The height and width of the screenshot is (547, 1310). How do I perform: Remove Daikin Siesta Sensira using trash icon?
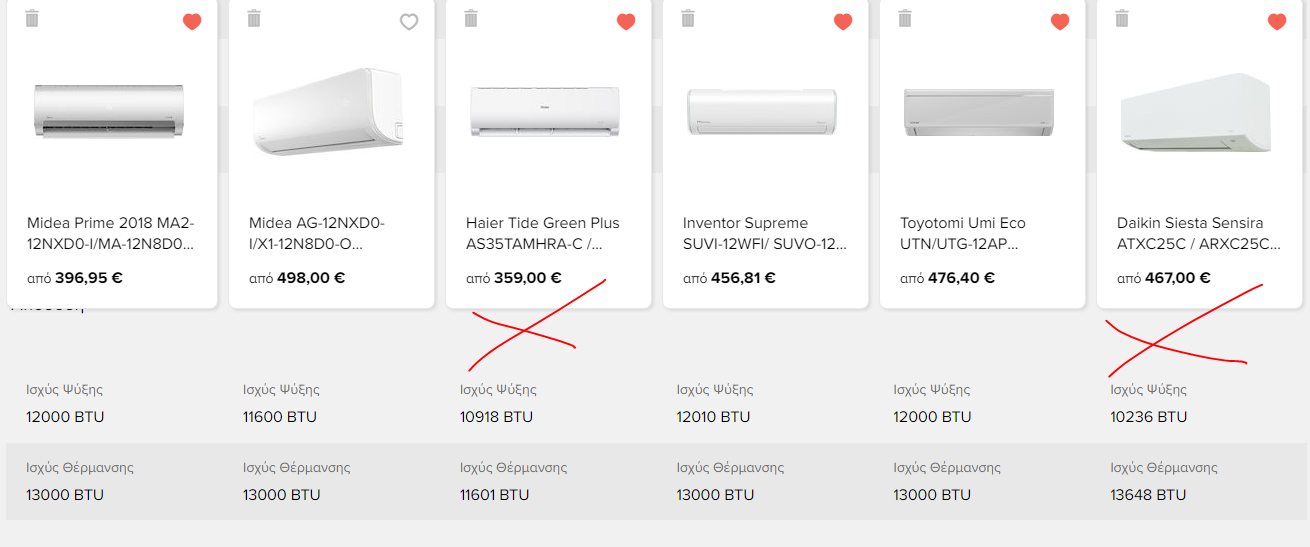[x=1122, y=18]
